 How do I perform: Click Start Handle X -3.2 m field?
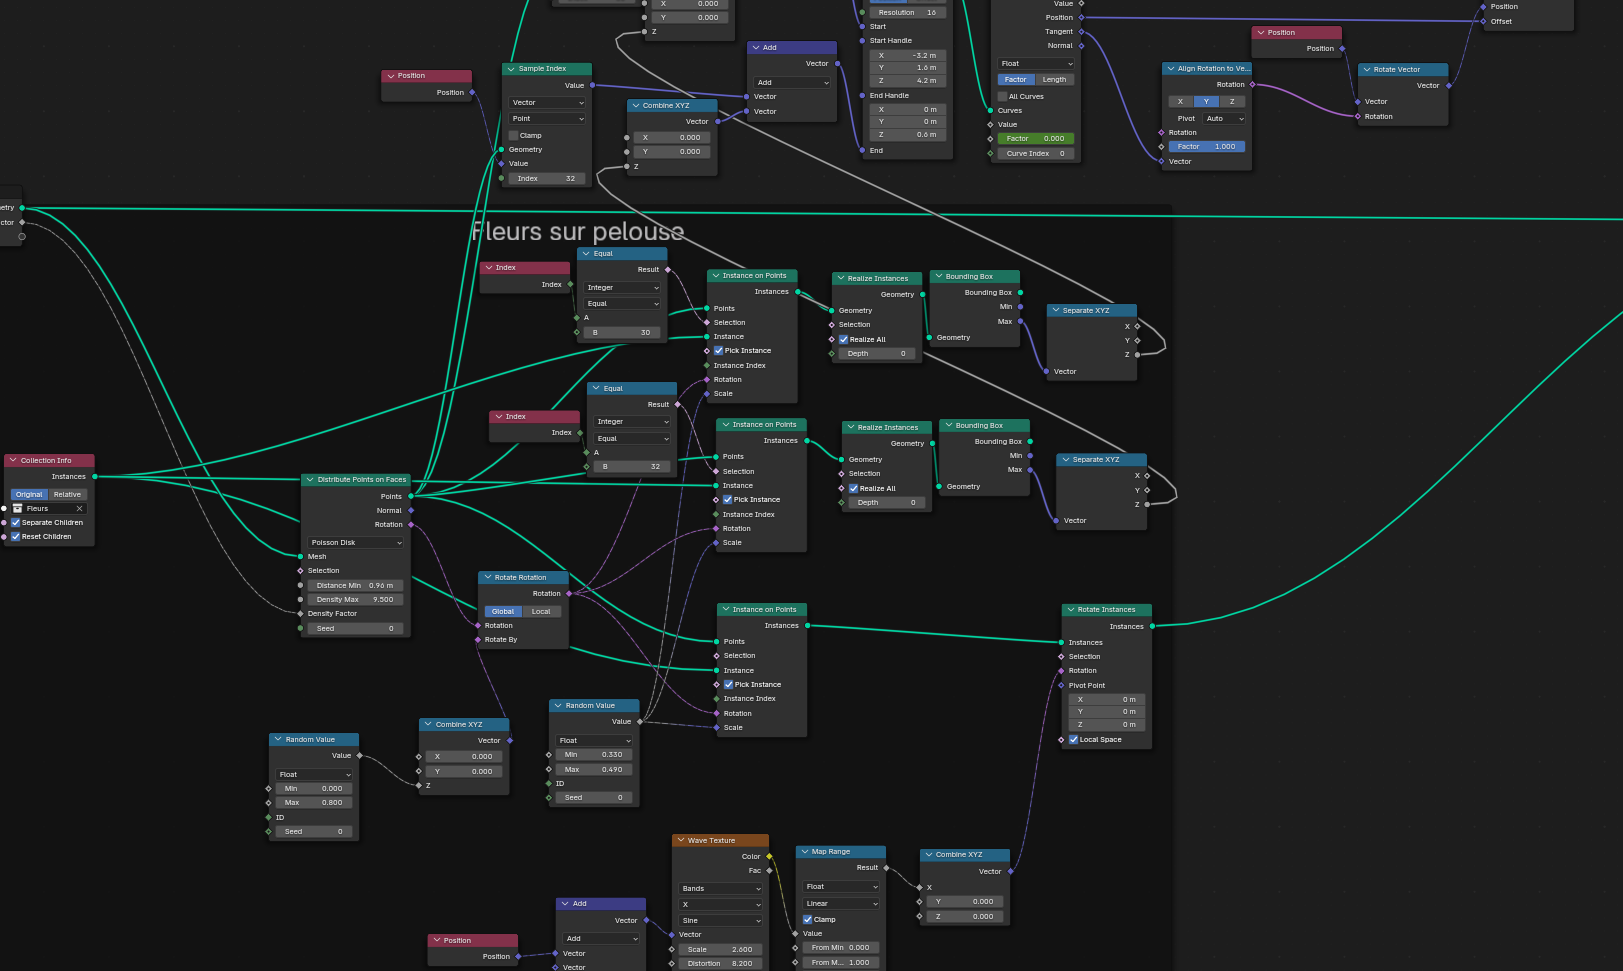(907, 55)
